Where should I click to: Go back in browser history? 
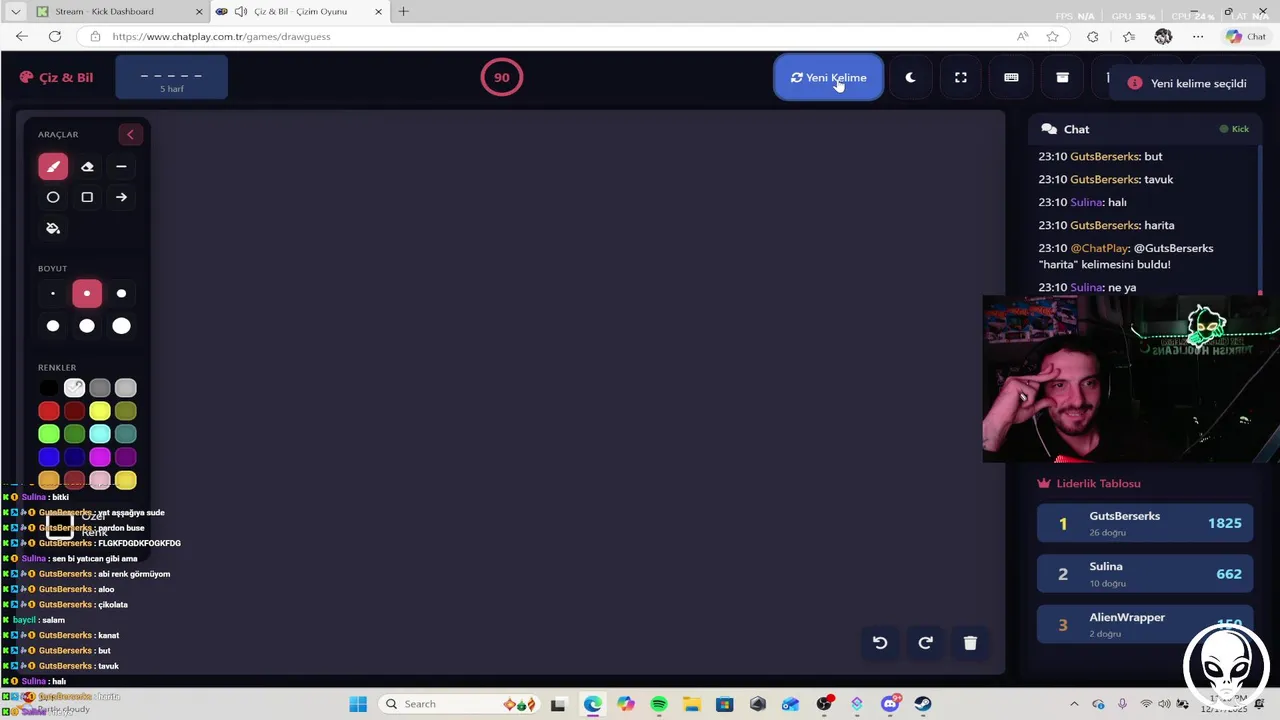point(22,36)
